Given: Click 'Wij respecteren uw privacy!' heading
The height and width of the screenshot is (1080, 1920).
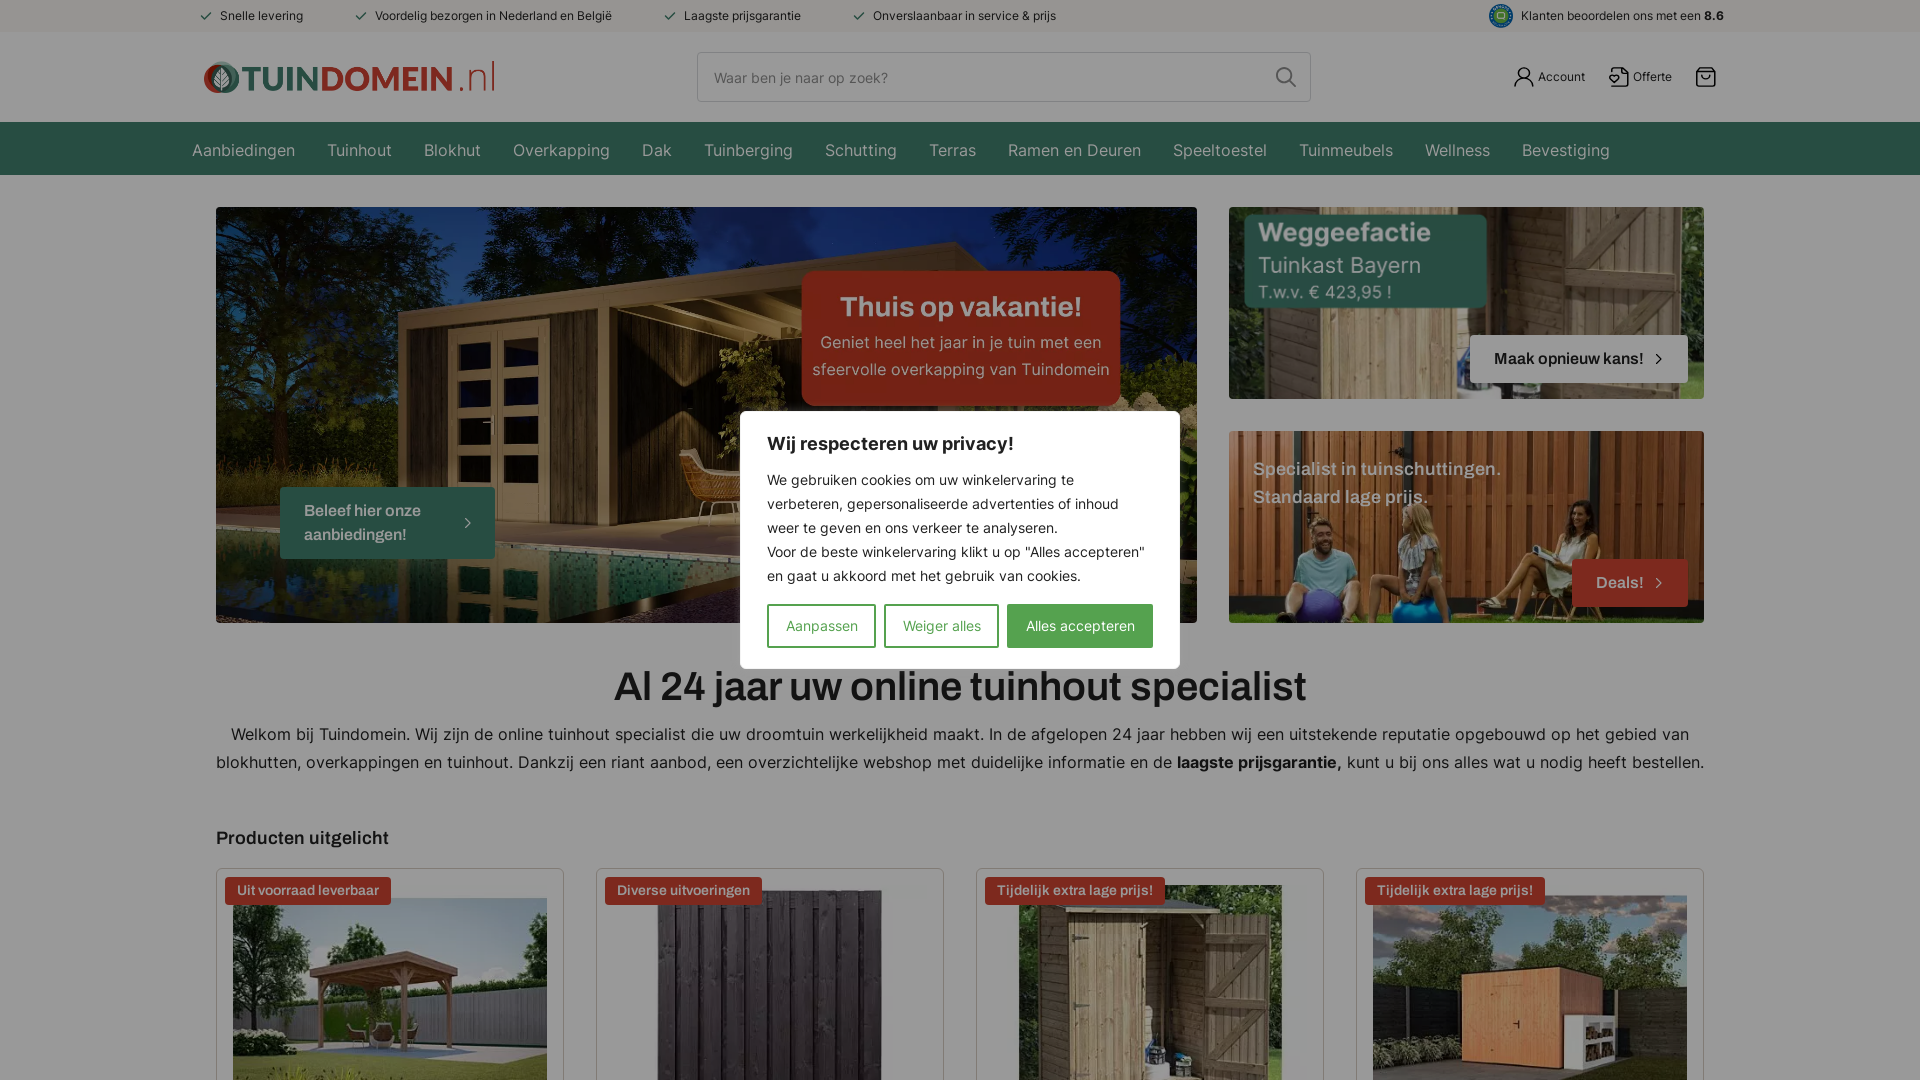Looking at the screenshot, I should [x=890, y=444].
